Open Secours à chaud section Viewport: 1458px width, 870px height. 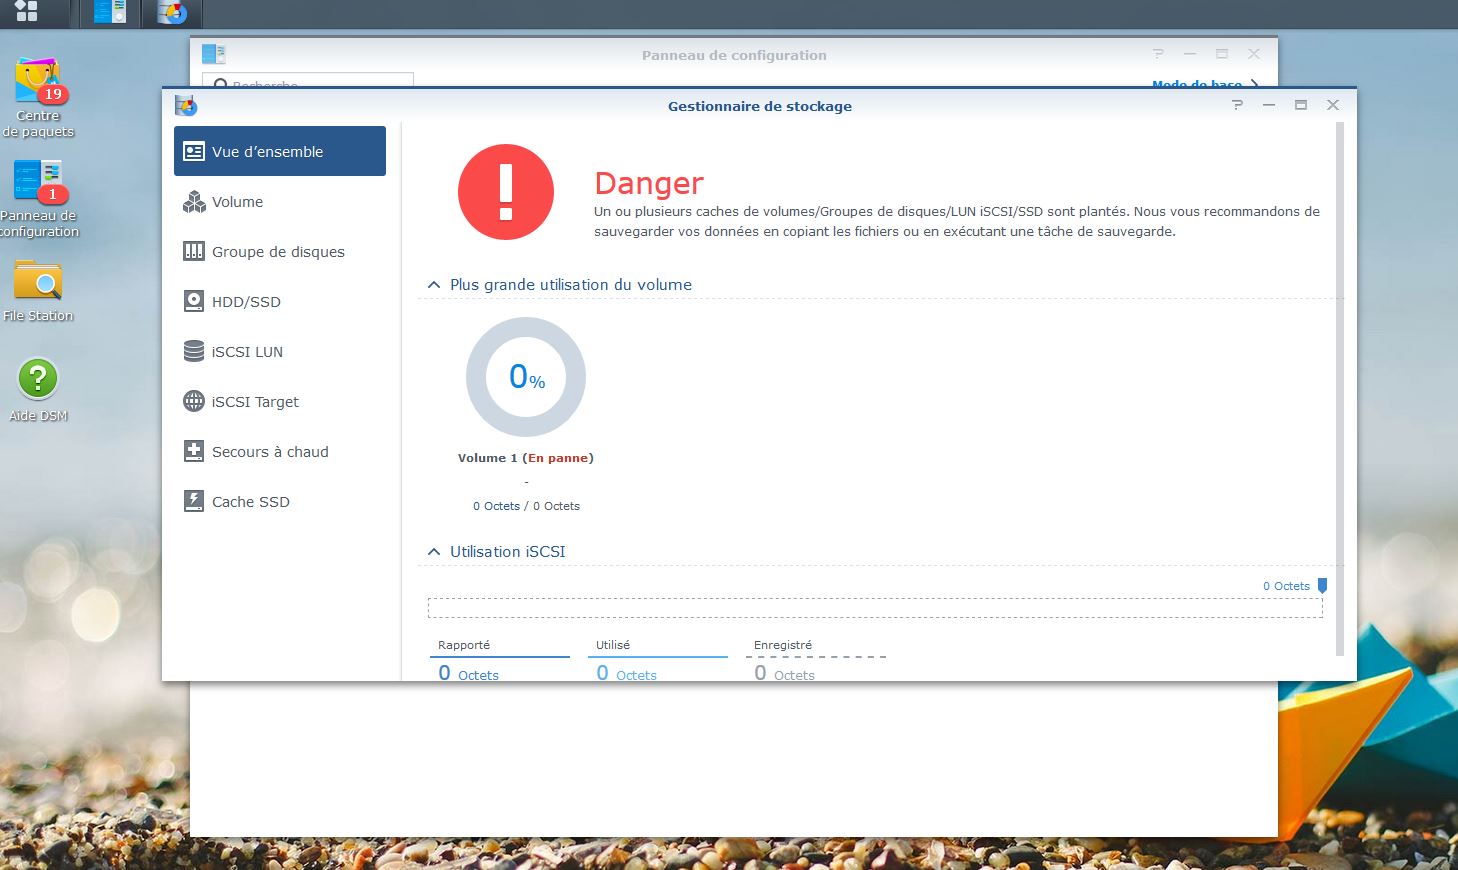click(x=270, y=452)
